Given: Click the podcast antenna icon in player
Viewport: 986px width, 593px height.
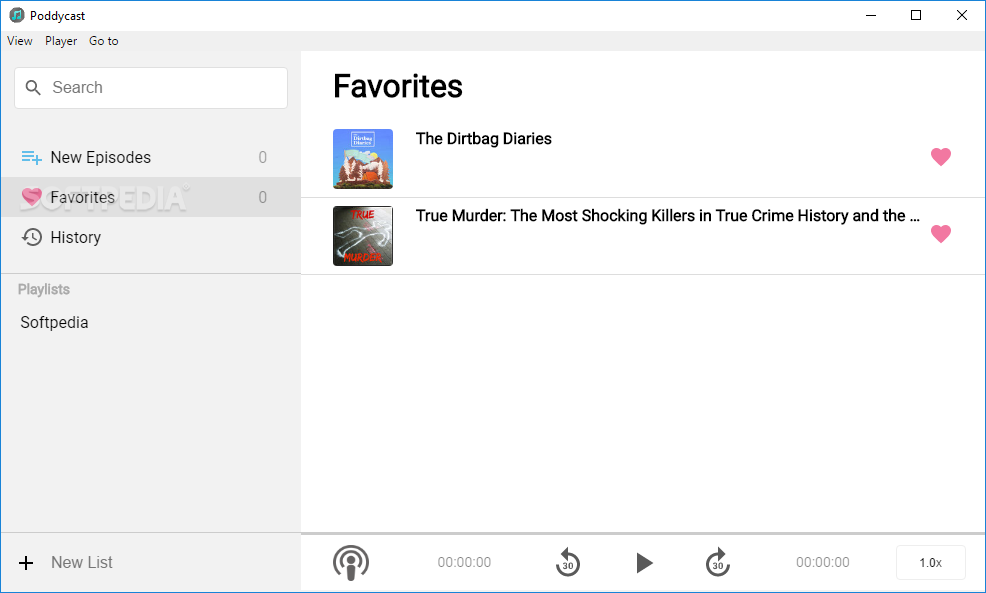Looking at the screenshot, I should (351, 563).
